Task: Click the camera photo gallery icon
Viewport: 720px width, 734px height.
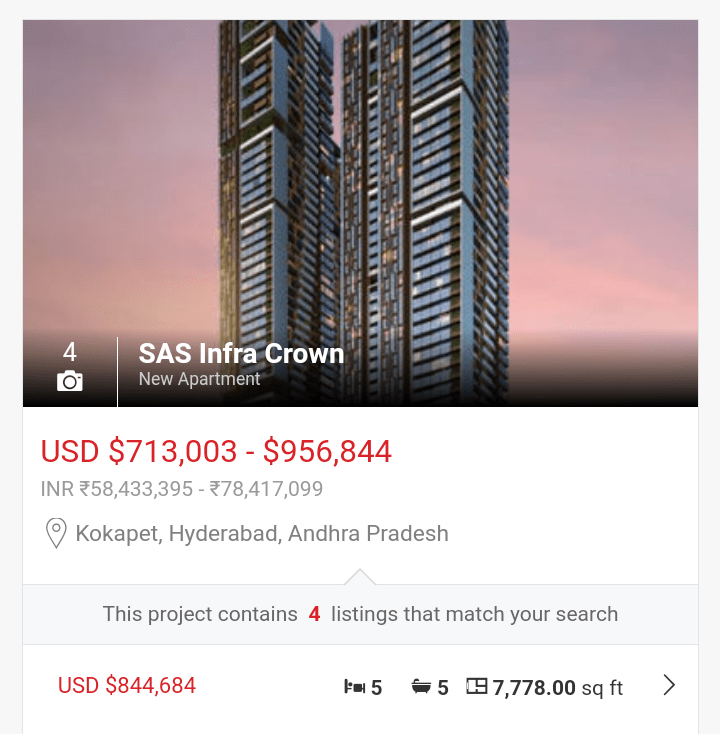Action: (x=70, y=381)
